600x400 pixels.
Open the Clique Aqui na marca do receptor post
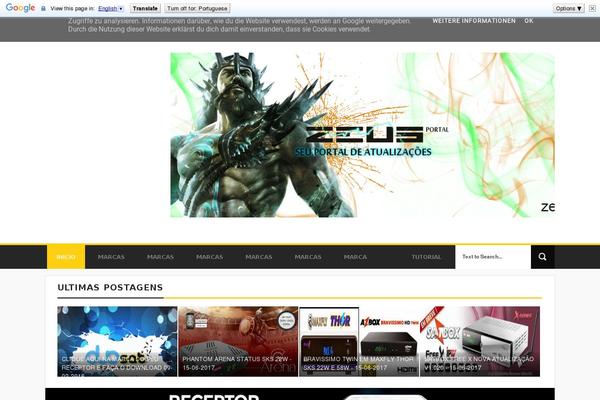117,341
